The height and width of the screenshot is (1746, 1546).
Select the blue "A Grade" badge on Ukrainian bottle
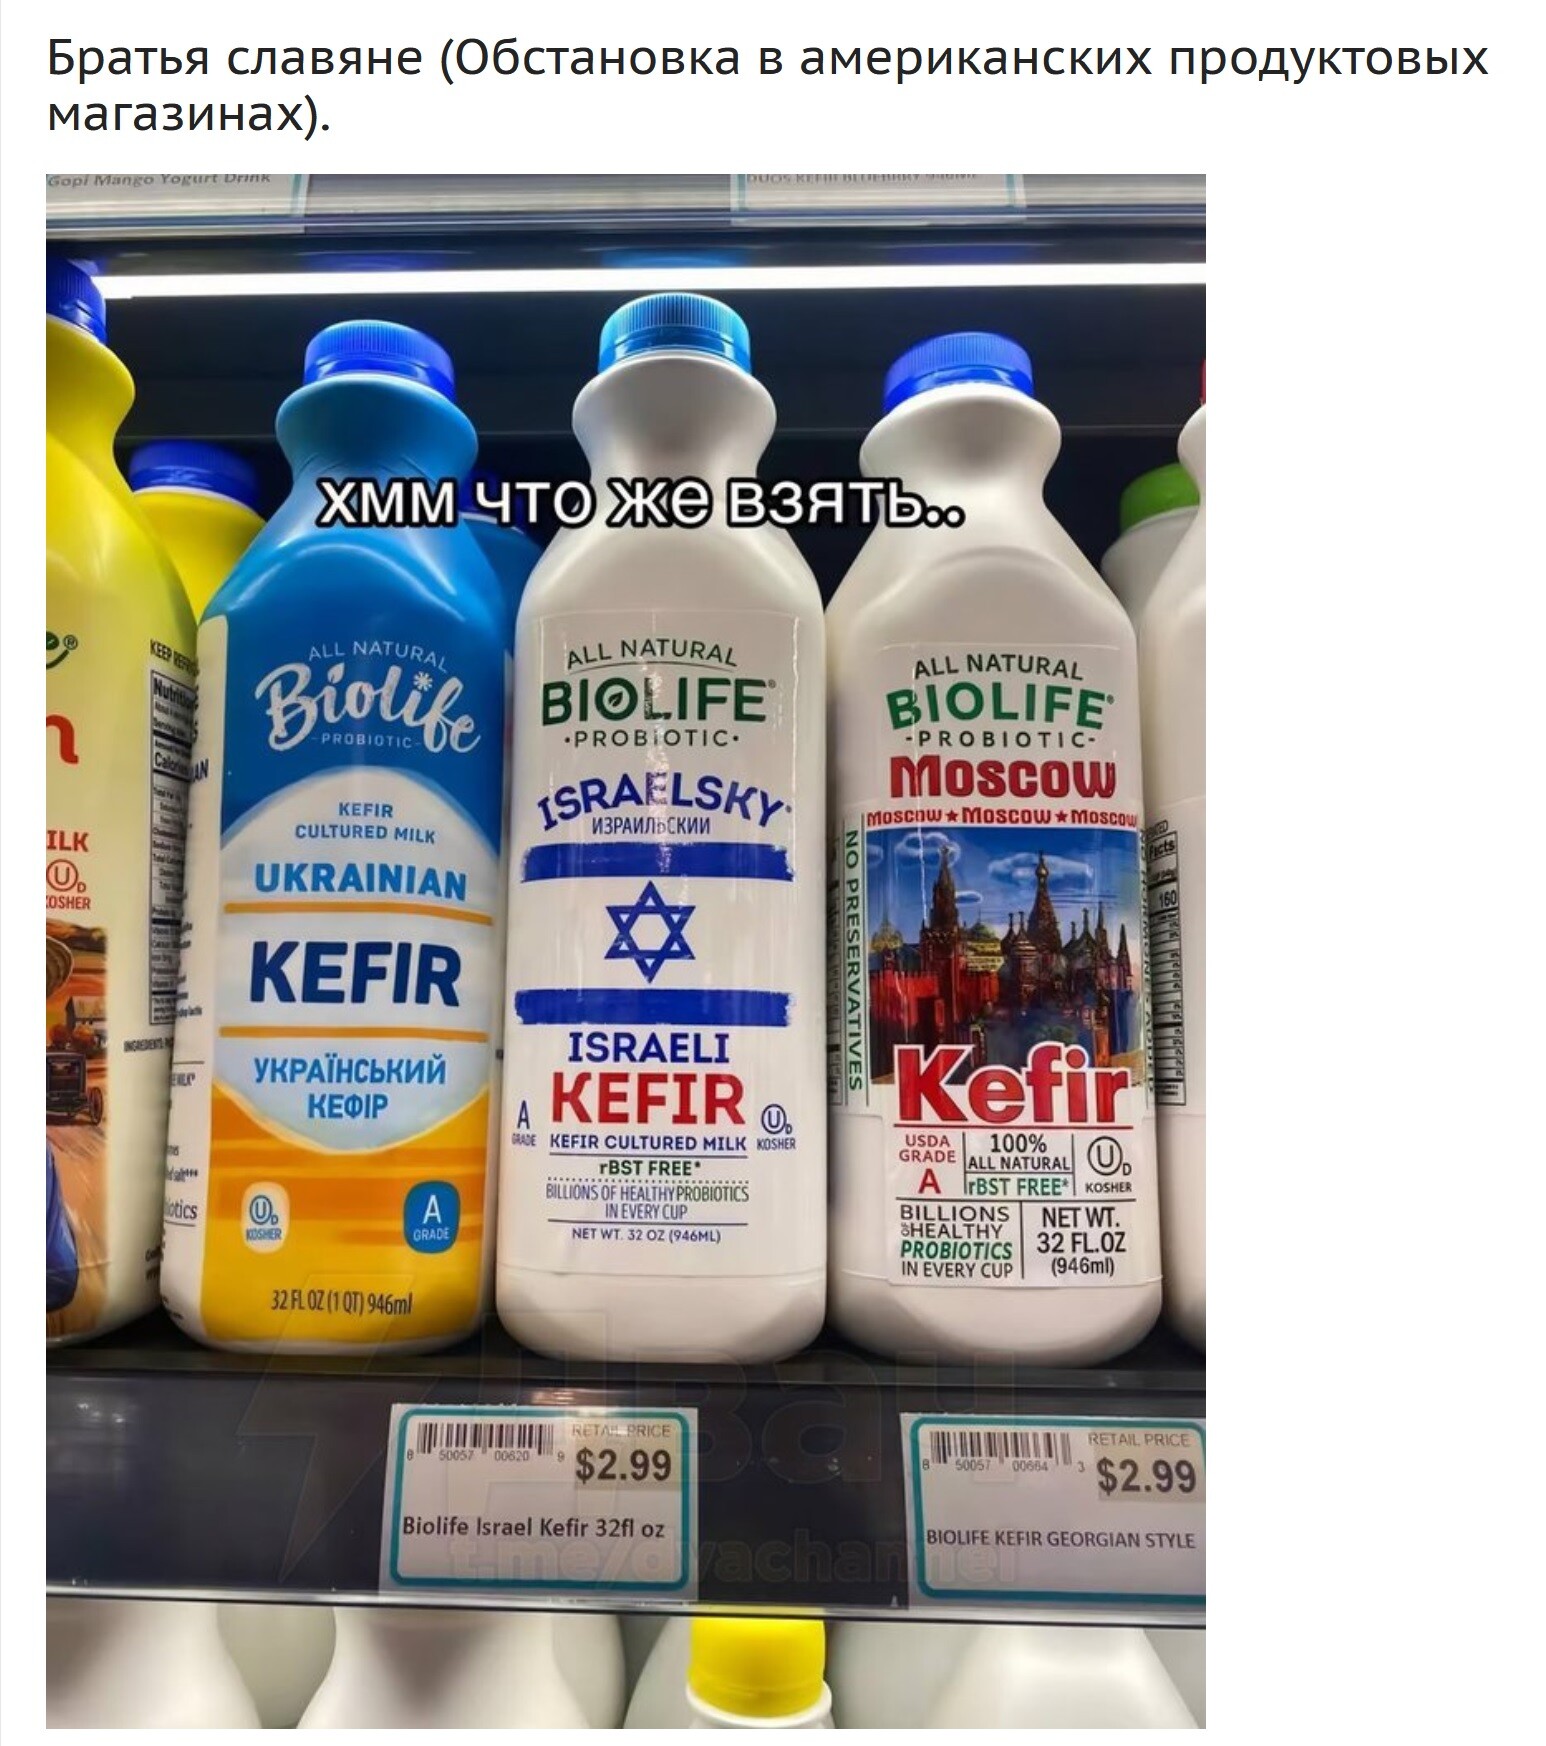pyautogui.click(x=433, y=1216)
